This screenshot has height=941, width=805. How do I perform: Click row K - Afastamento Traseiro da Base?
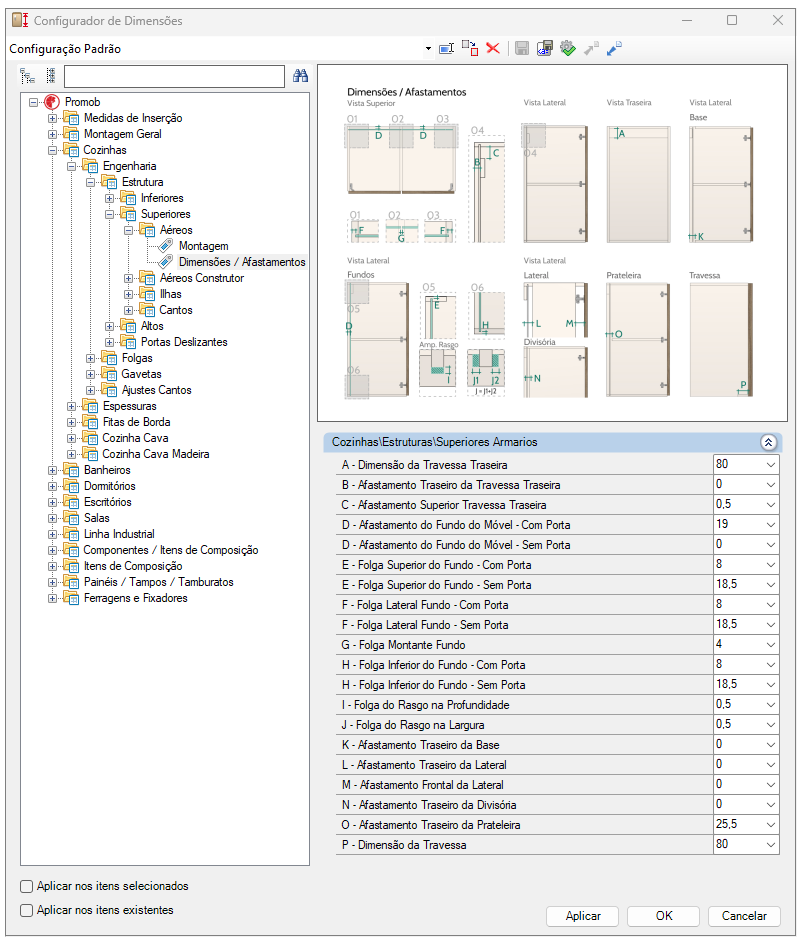tap(558, 745)
